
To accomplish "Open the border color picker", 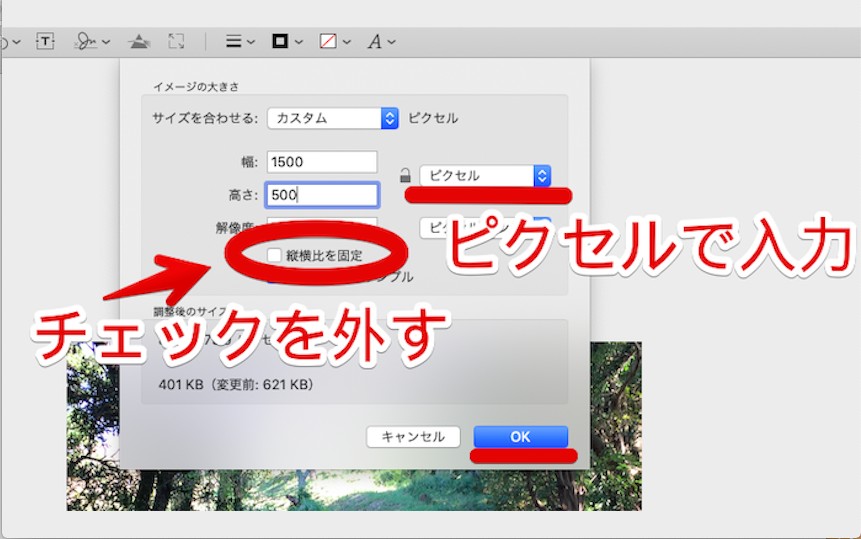I will (x=285, y=41).
